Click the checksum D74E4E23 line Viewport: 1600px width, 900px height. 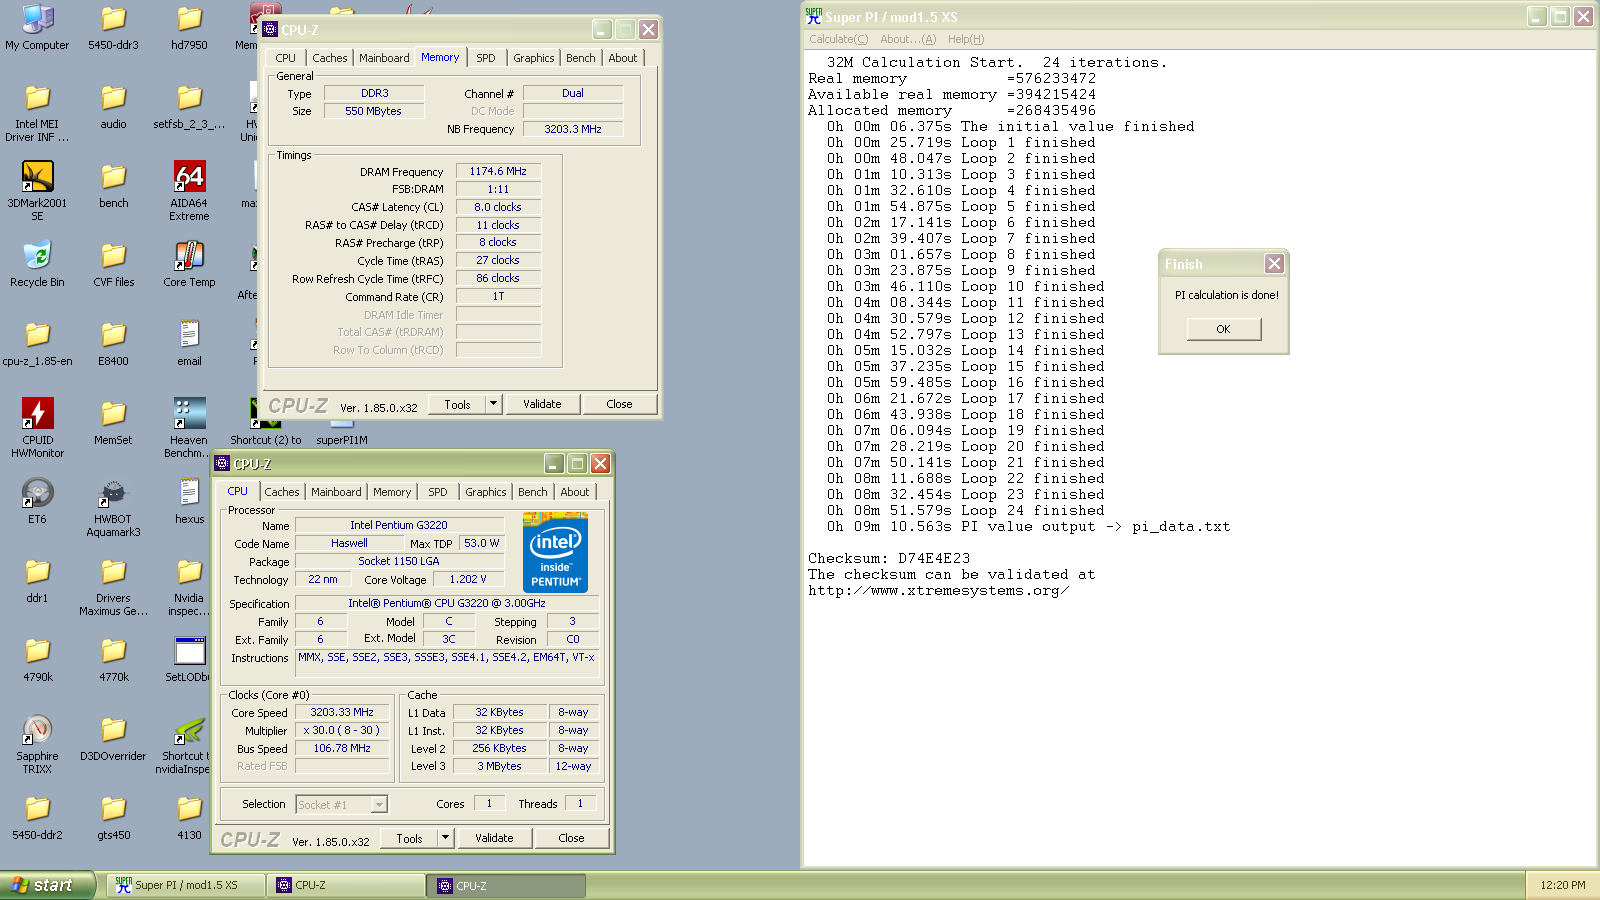click(889, 559)
